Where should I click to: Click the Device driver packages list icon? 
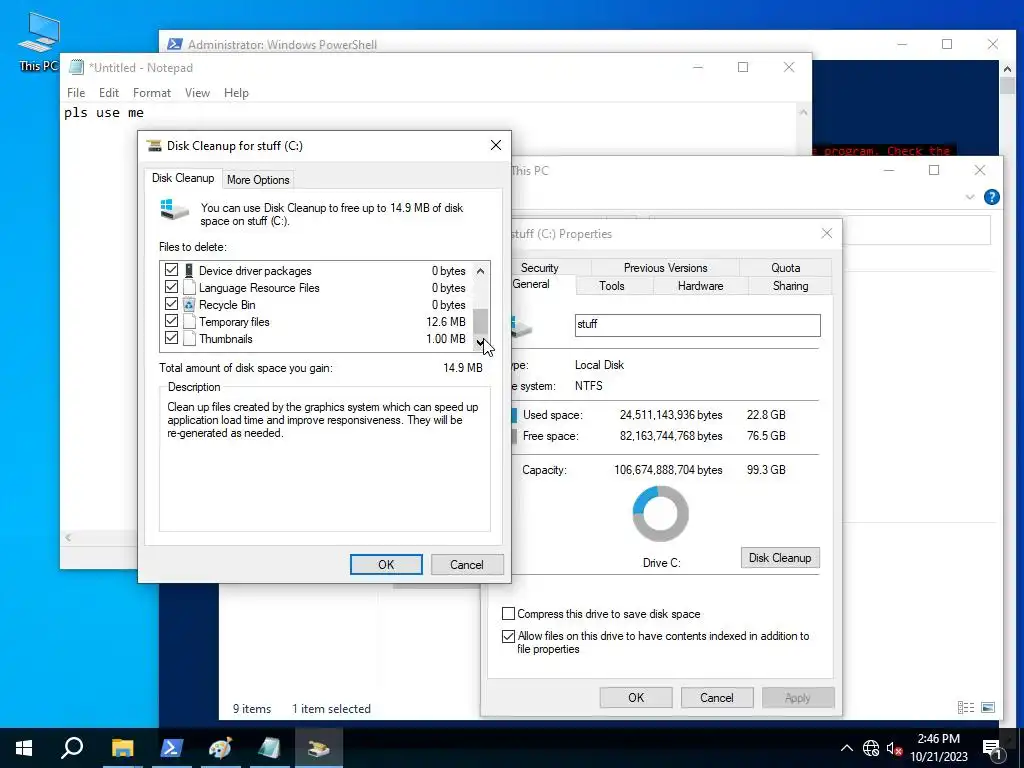(189, 270)
